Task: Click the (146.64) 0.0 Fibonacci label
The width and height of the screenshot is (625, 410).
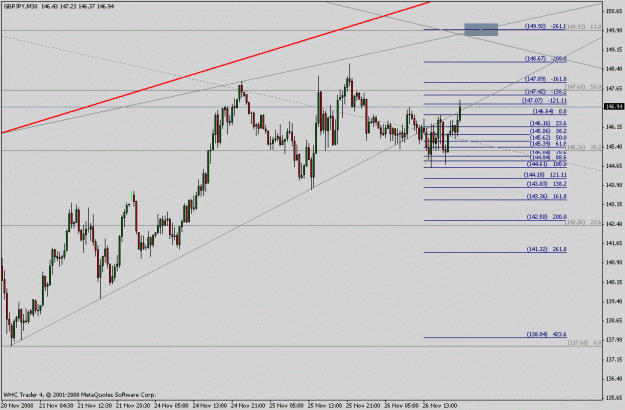Action: click(550, 112)
